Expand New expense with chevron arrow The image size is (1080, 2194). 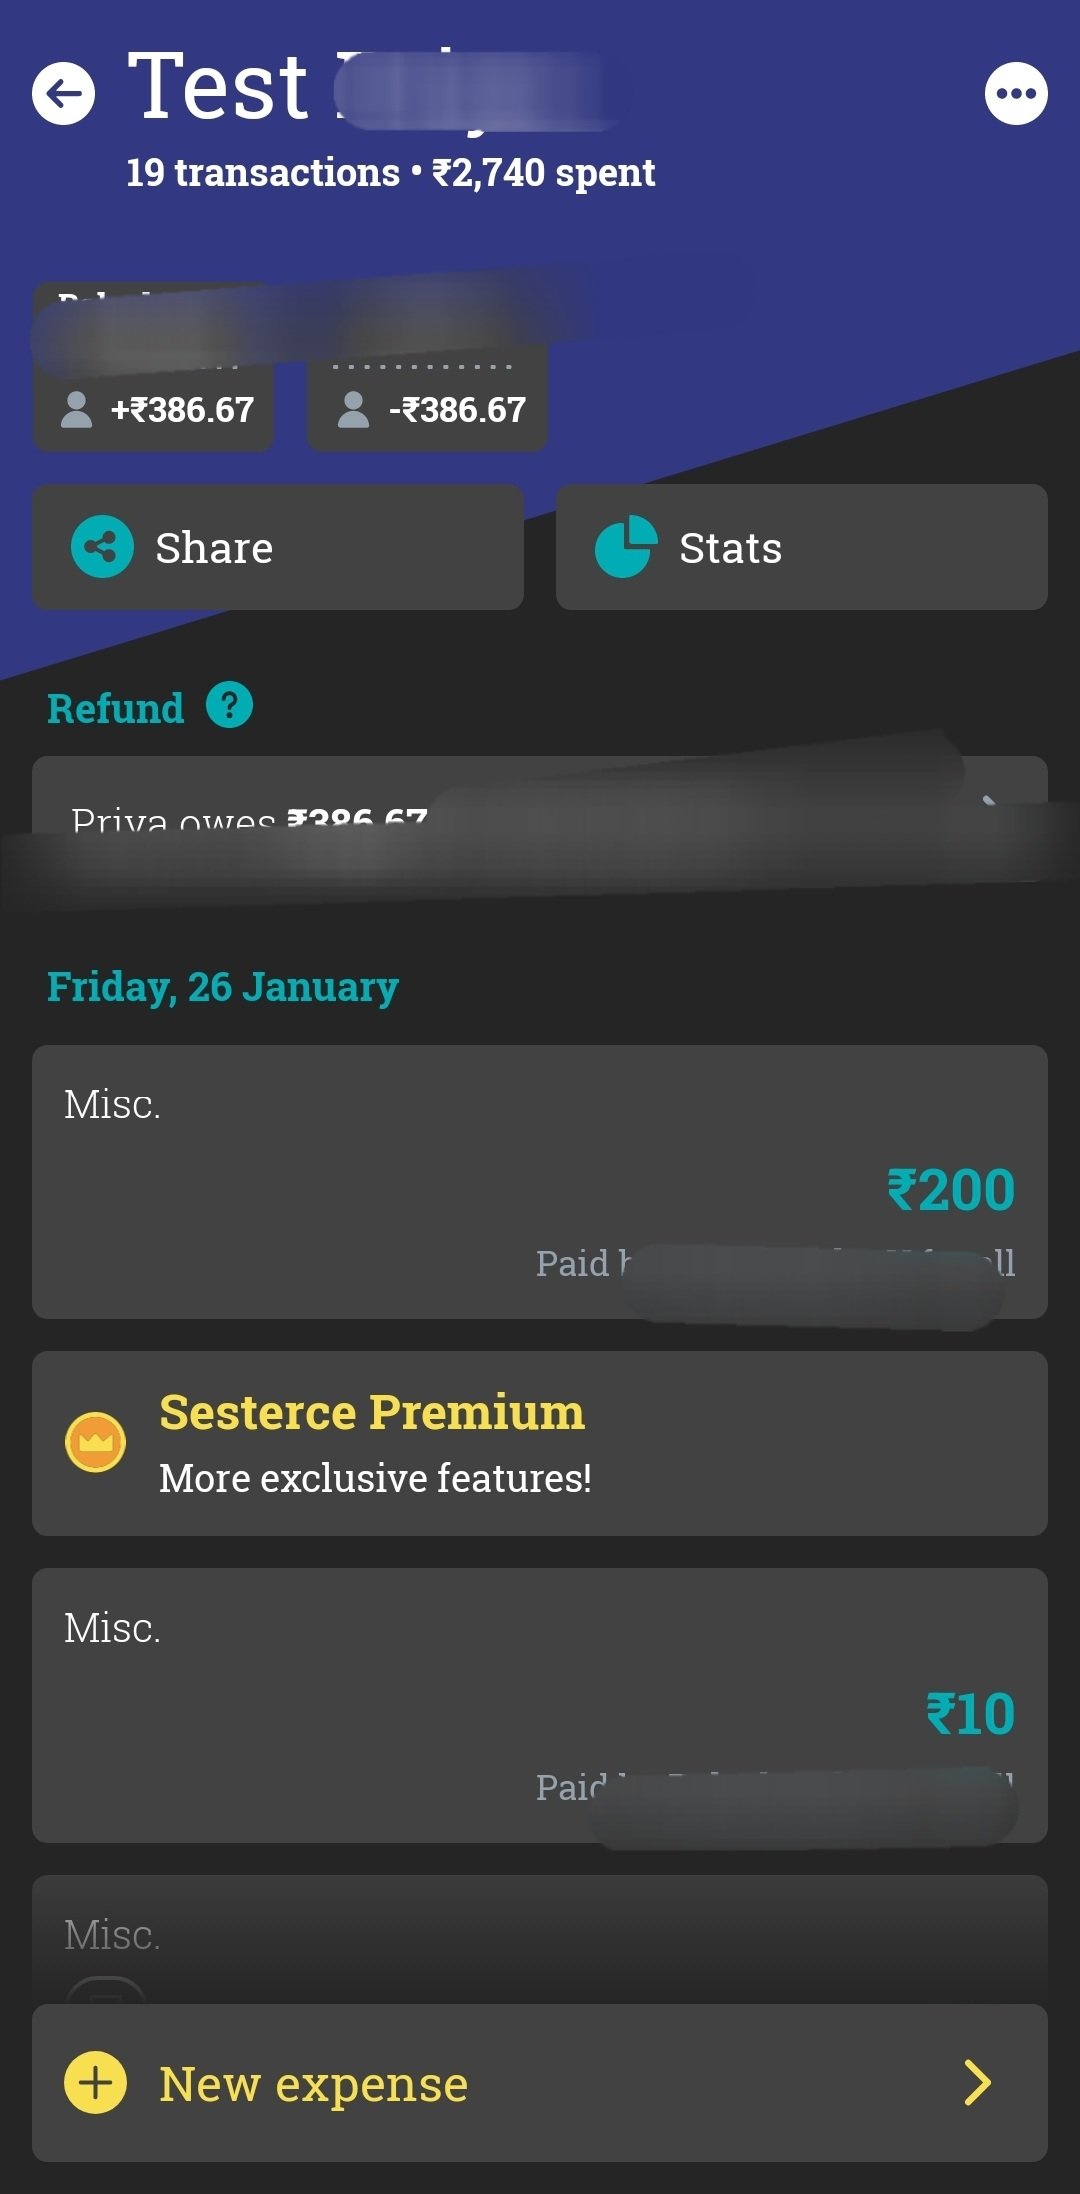(x=977, y=2083)
